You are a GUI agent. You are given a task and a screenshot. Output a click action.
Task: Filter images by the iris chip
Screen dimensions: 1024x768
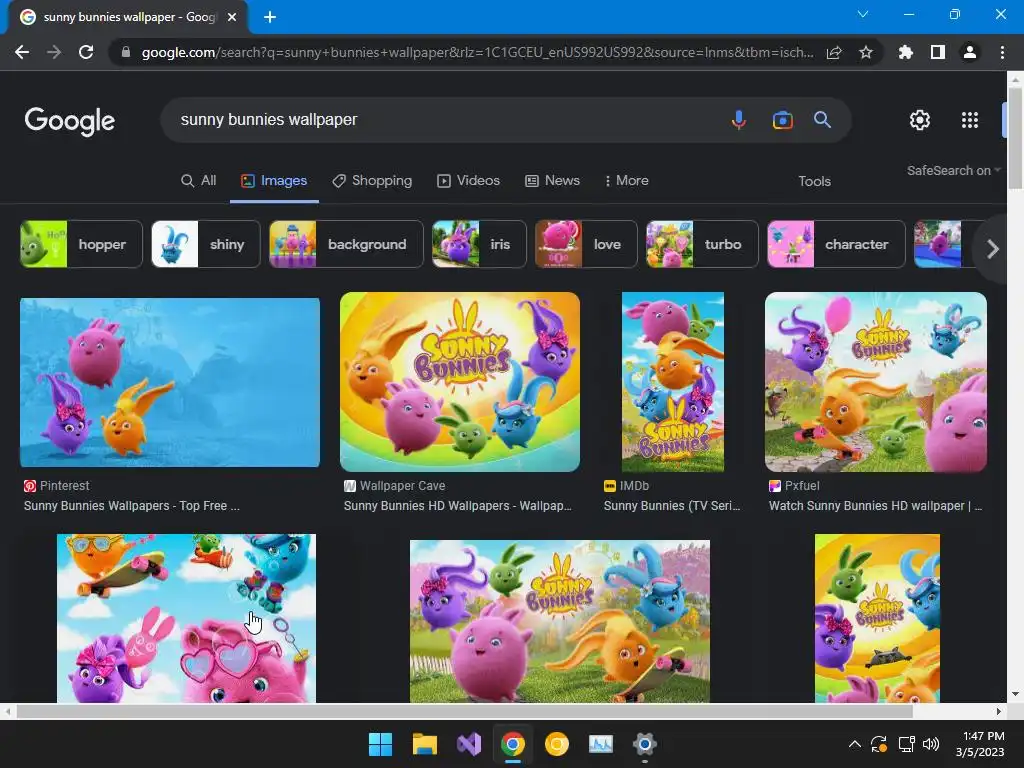tap(479, 244)
